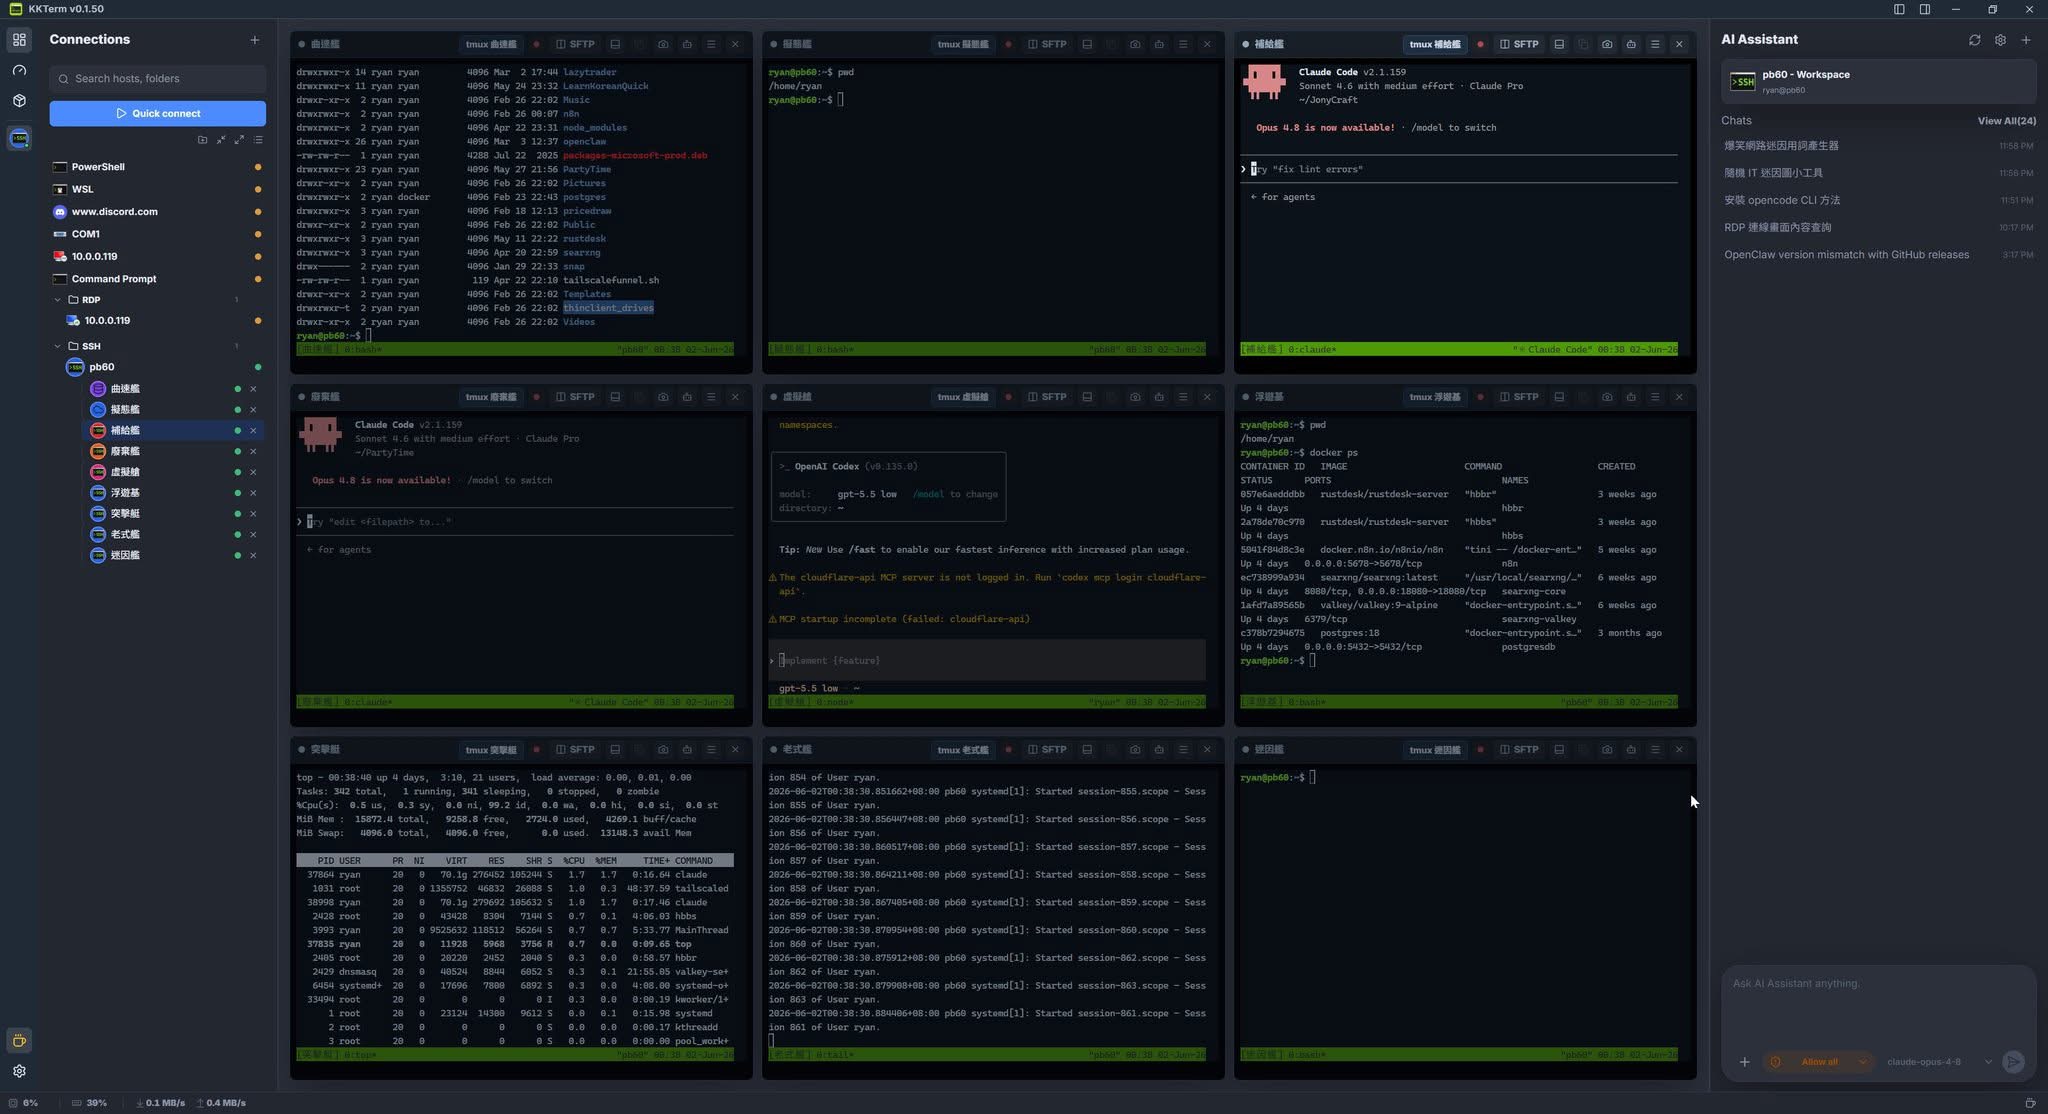Click the Quick connect button
This screenshot has width=2048, height=1114.
[157, 113]
